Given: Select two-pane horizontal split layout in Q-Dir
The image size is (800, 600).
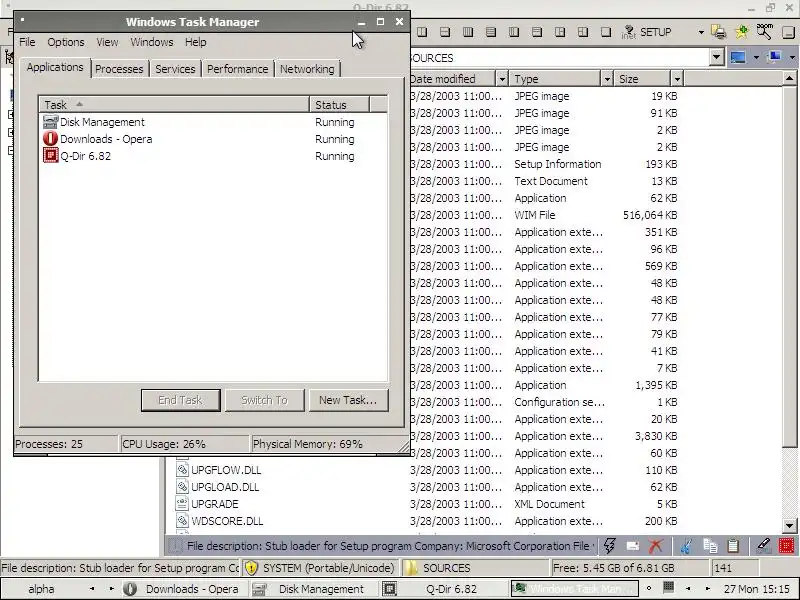Looking at the screenshot, I should tap(445, 32).
